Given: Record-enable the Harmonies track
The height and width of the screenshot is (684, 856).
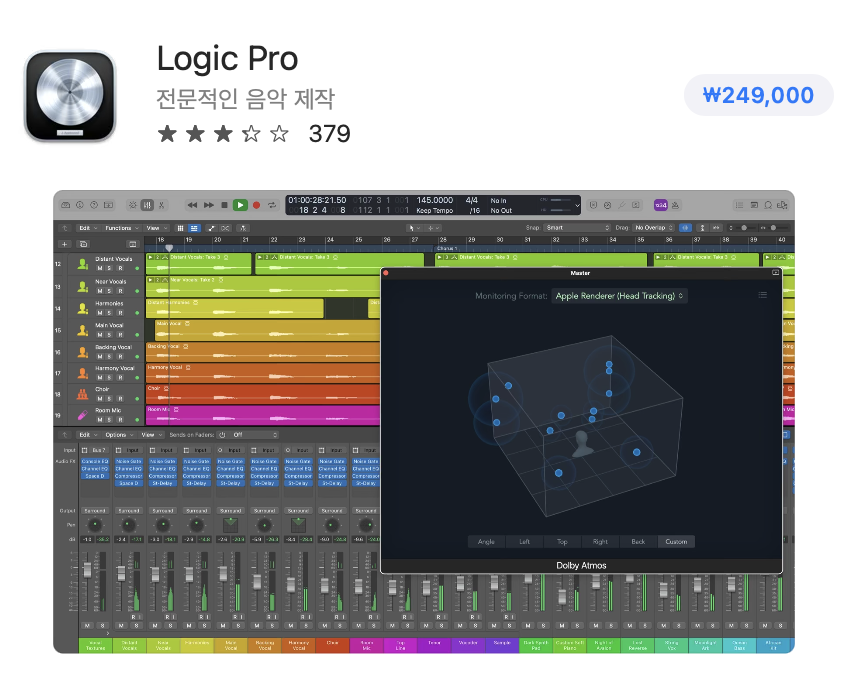Looking at the screenshot, I should click(x=120, y=313).
